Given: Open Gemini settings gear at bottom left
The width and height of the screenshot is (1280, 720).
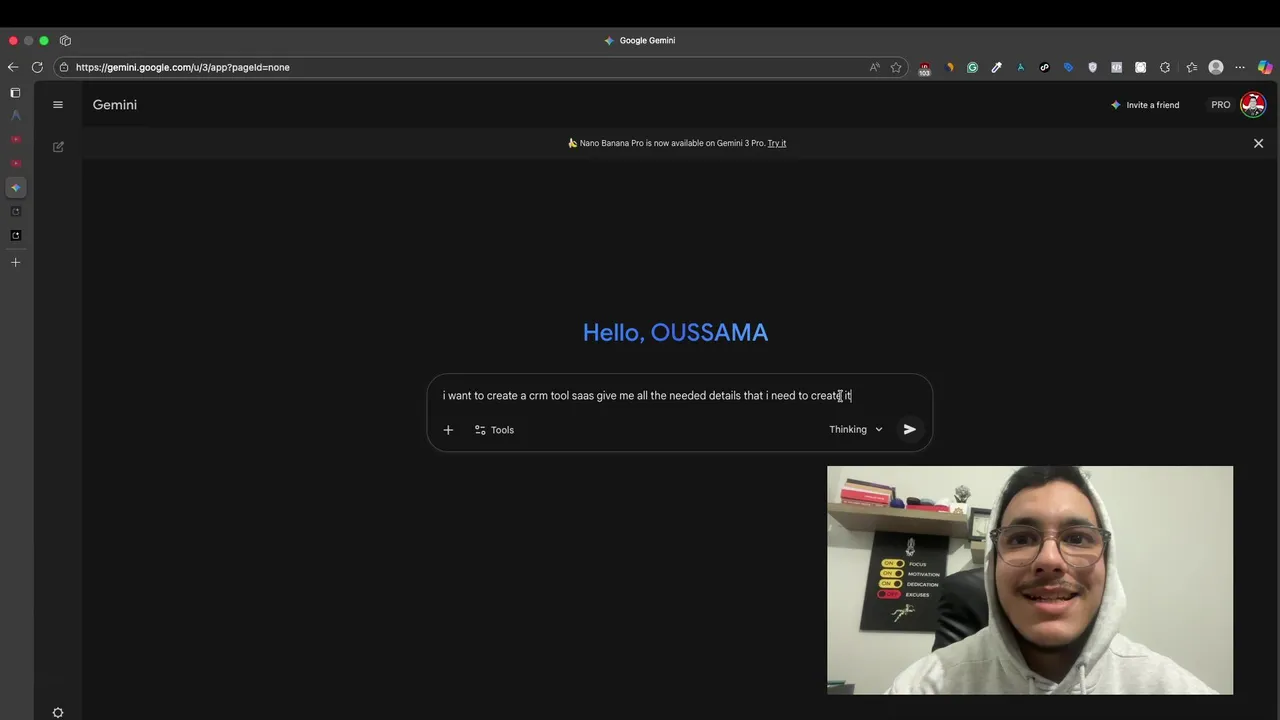Looking at the screenshot, I should (x=58, y=712).
